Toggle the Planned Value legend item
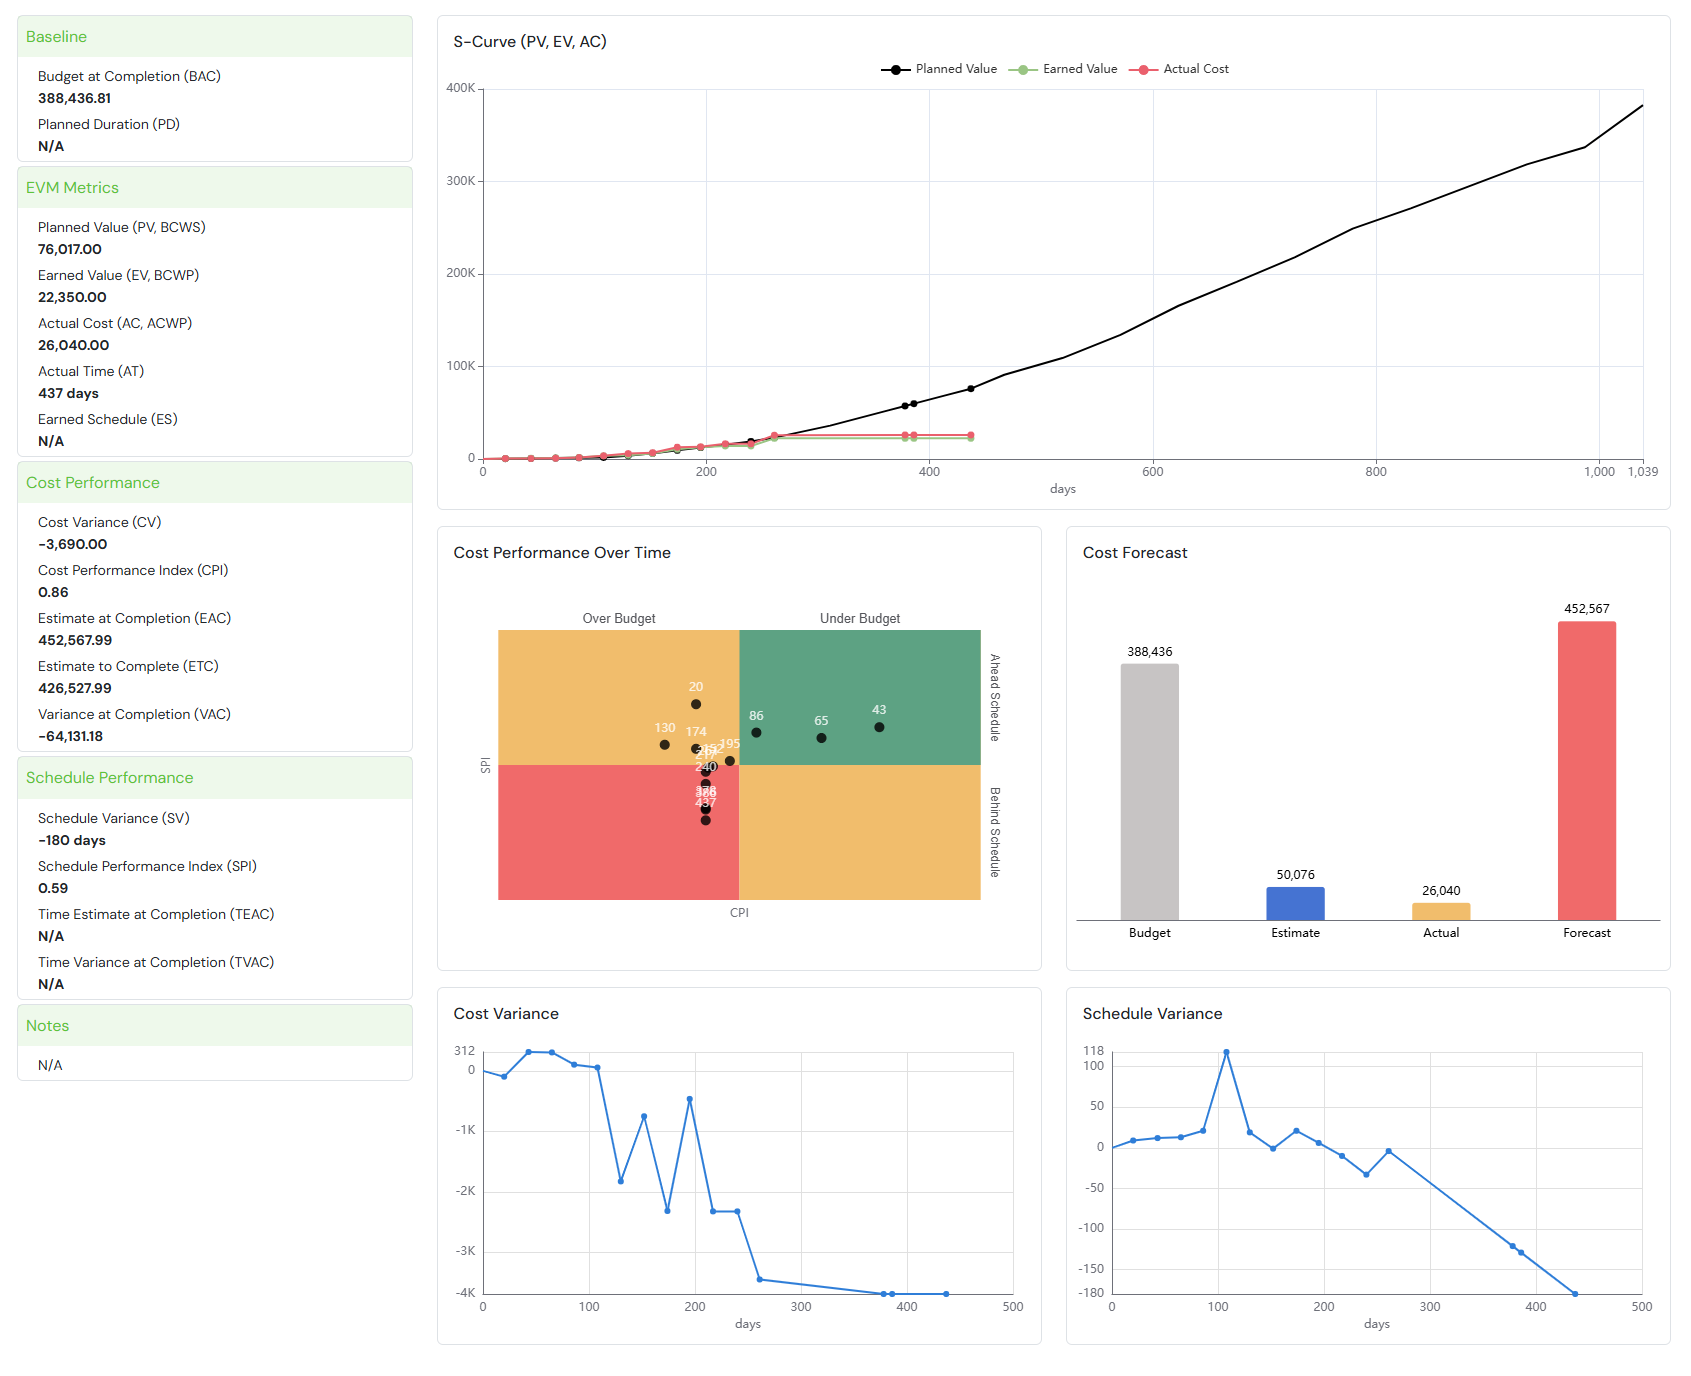 [x=939, y=69]
